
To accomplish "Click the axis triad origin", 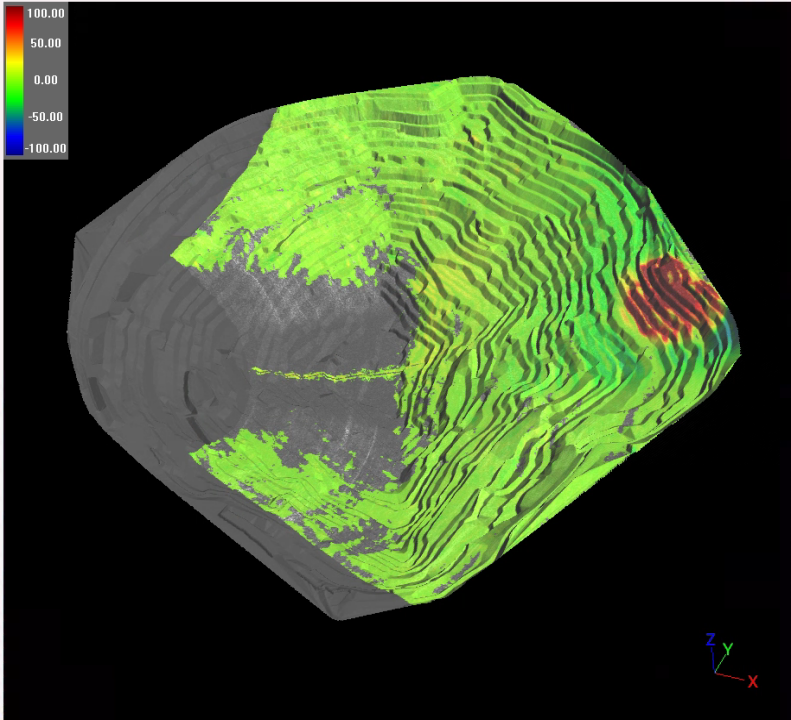I will click(715, 671).
